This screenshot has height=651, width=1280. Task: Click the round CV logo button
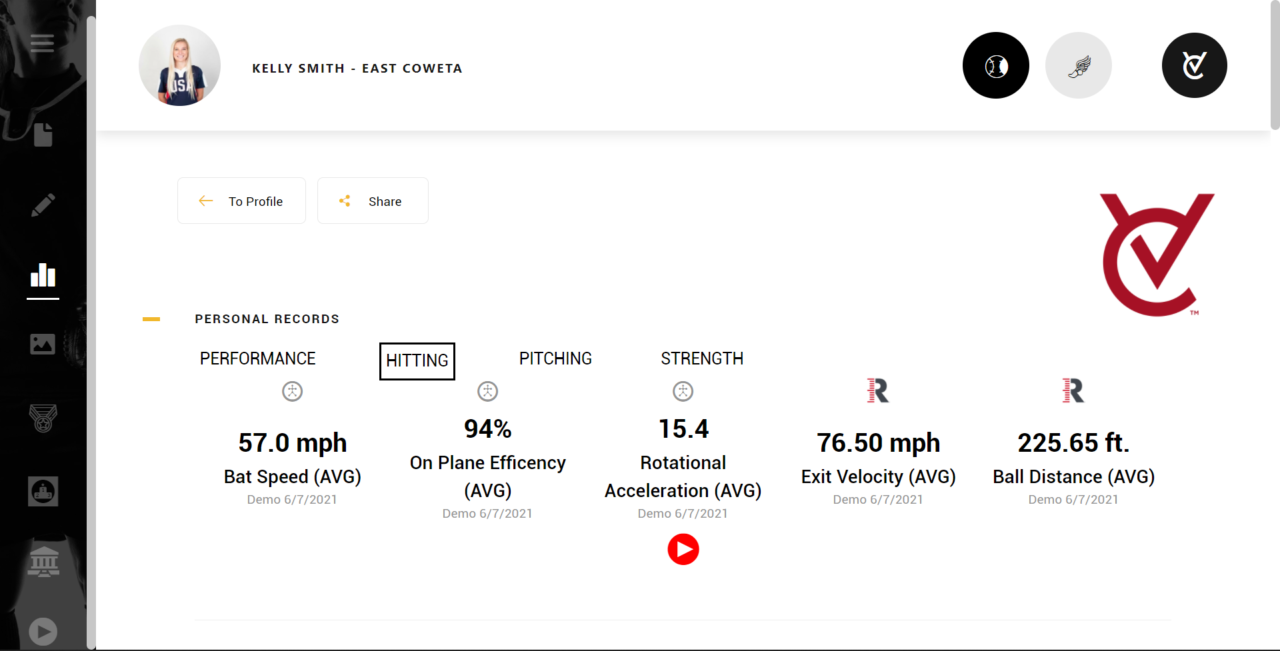tap(1194, 66)
